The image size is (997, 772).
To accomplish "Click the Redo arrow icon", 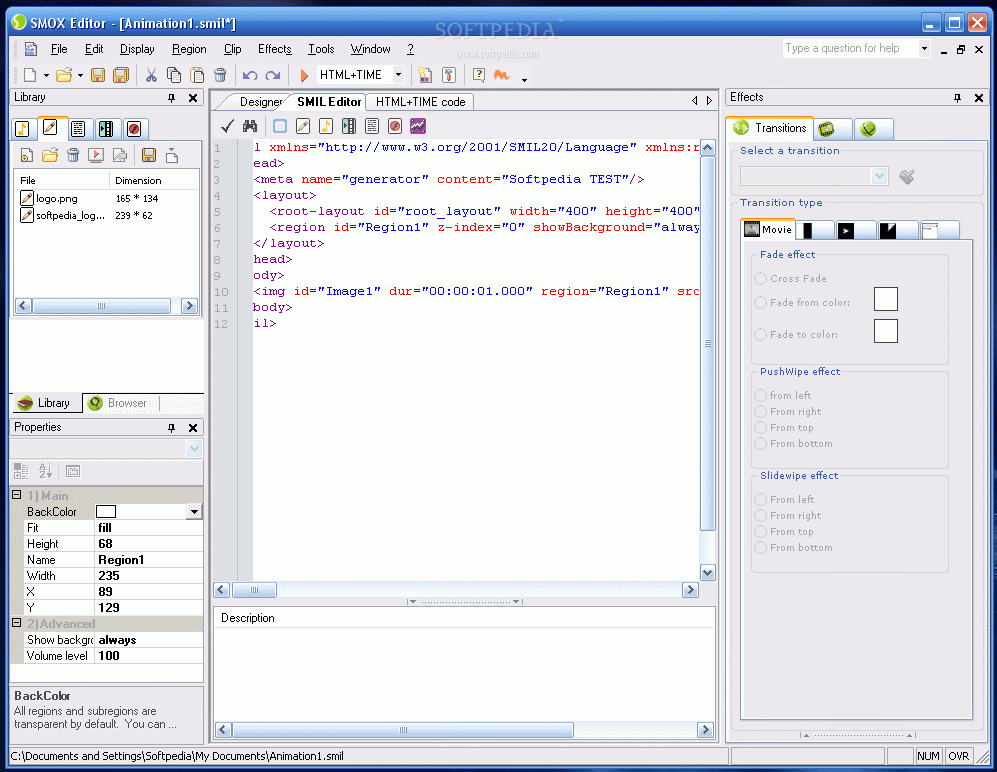I will pyautogui.click(x=273, y=75).
